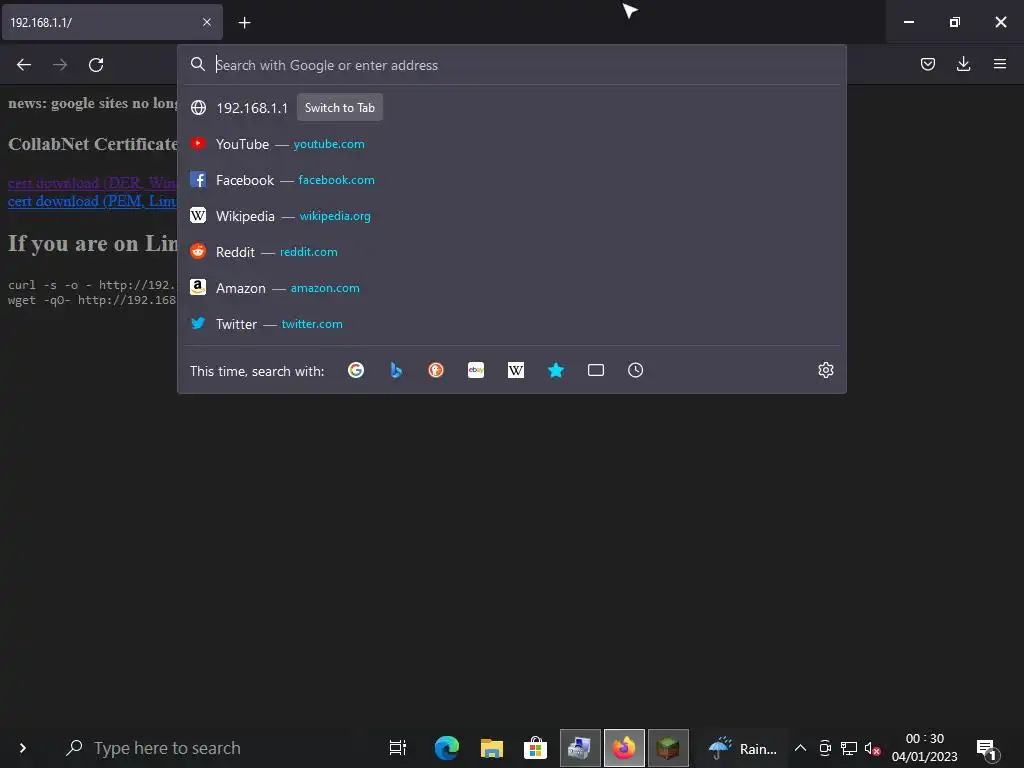The width and height of the screenshot is (1024, 768).
Task: Open the computer-icon app on the taskbar
Action: coord(579,748)
